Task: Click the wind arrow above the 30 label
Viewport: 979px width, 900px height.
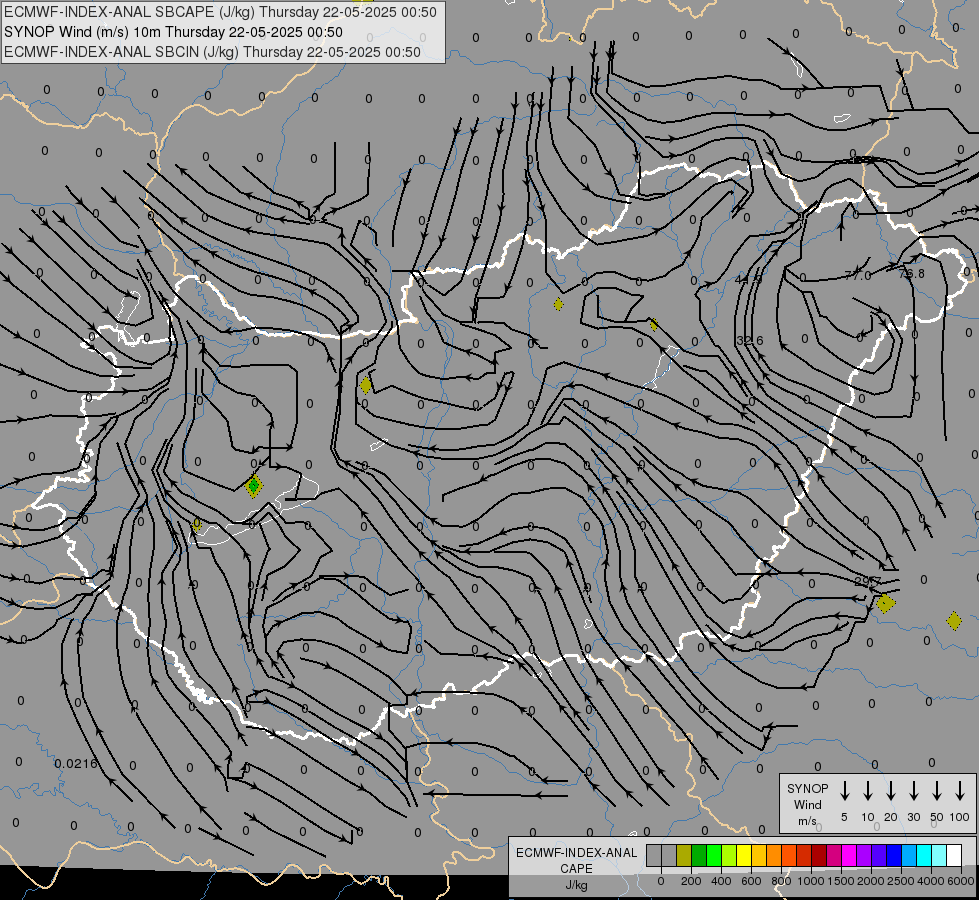Action: 913,790
